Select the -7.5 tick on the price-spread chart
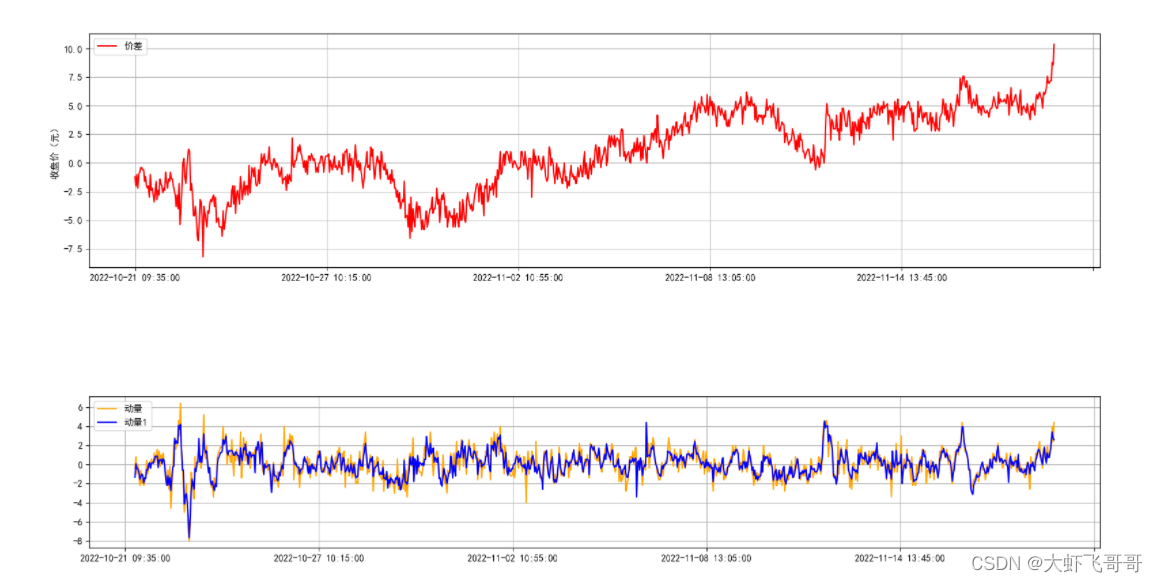Screen dimensions: 1158x582 pos(73,249)
